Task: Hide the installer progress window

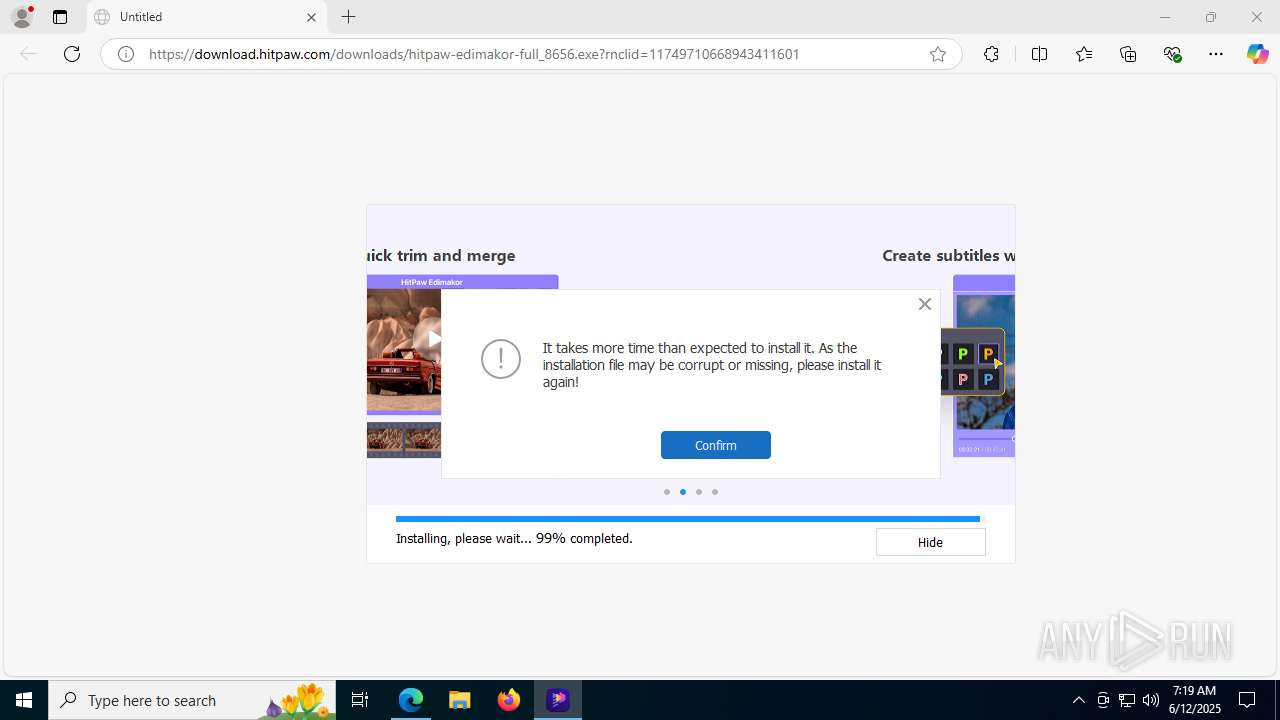Action: [930, 542]
